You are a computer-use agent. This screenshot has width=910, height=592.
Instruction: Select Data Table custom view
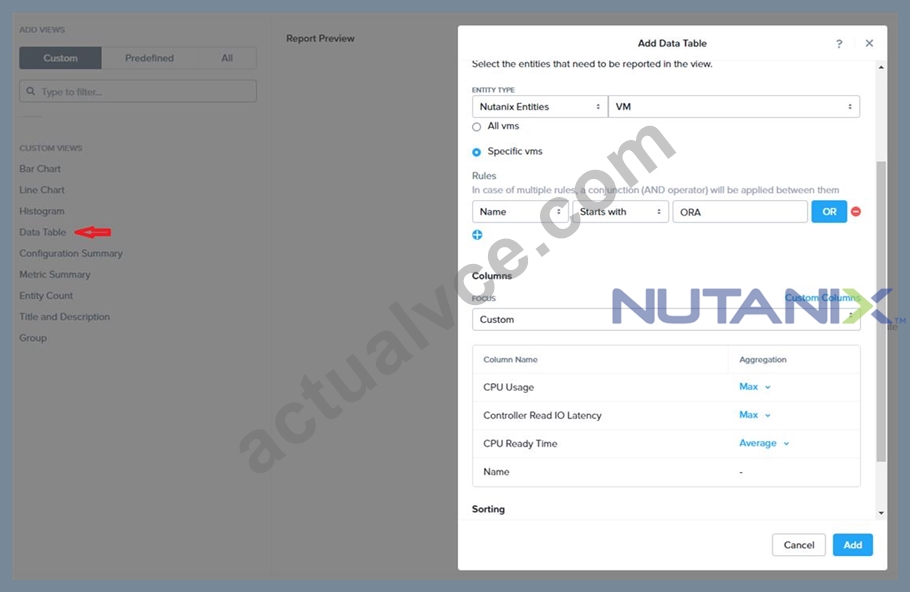[43, 232]
